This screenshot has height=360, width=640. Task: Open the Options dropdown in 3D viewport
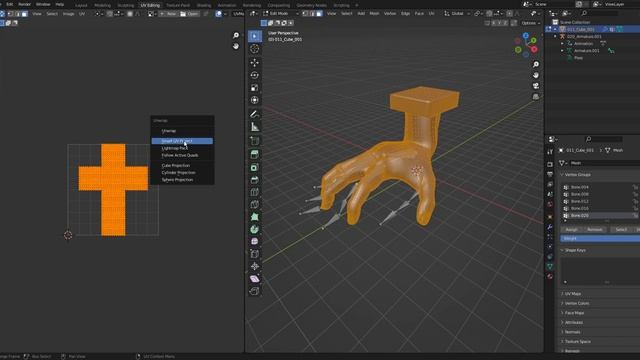click(531, 23)
